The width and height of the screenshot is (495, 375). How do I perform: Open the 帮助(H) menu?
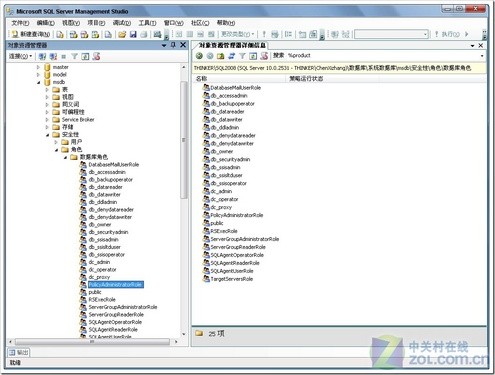[x=226, y=23]
